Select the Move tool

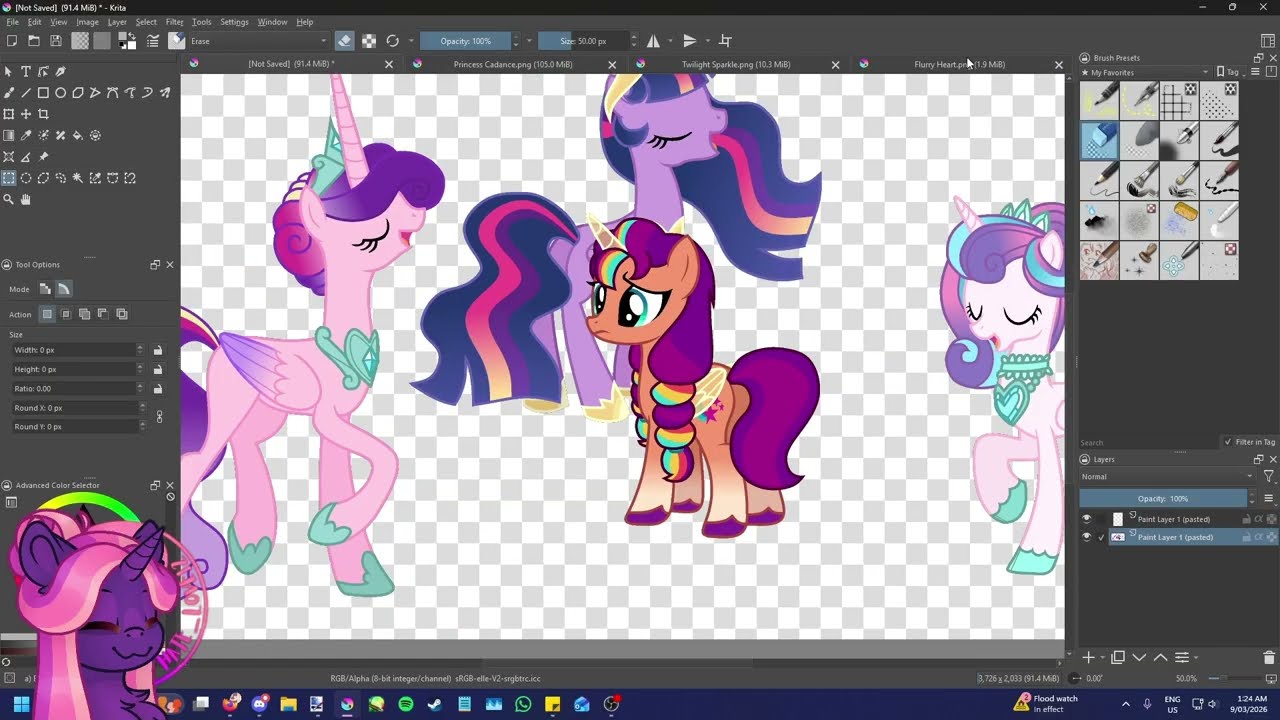tap(26, 114)
